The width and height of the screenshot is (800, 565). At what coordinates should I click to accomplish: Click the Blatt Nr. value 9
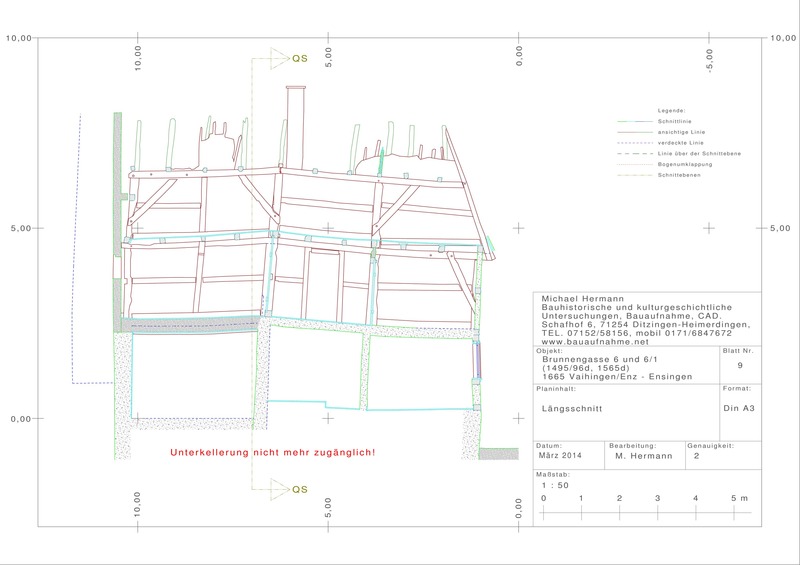tap(739, 366)
